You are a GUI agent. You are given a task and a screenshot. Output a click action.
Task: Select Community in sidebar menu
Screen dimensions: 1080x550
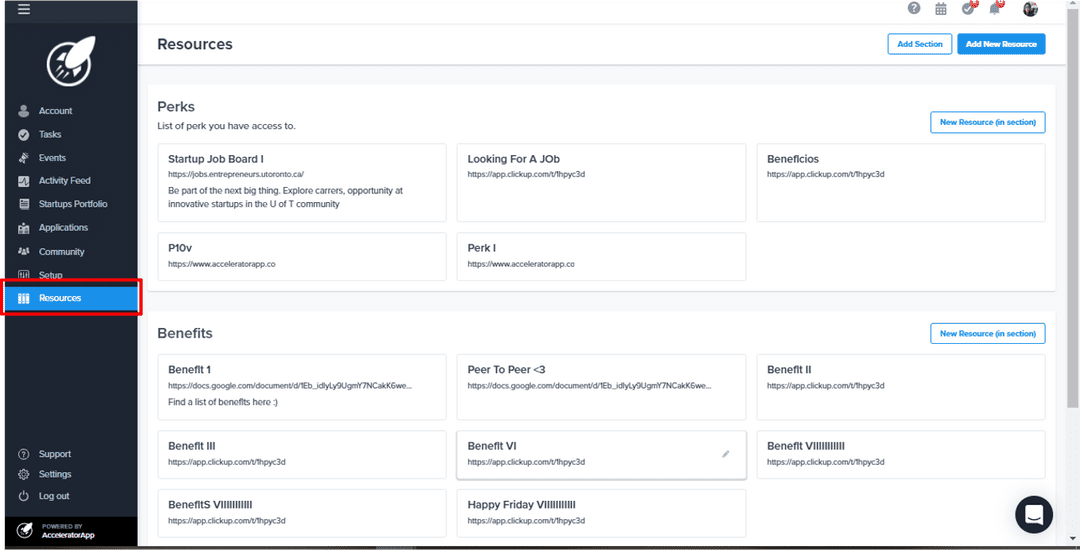point(61,252)
